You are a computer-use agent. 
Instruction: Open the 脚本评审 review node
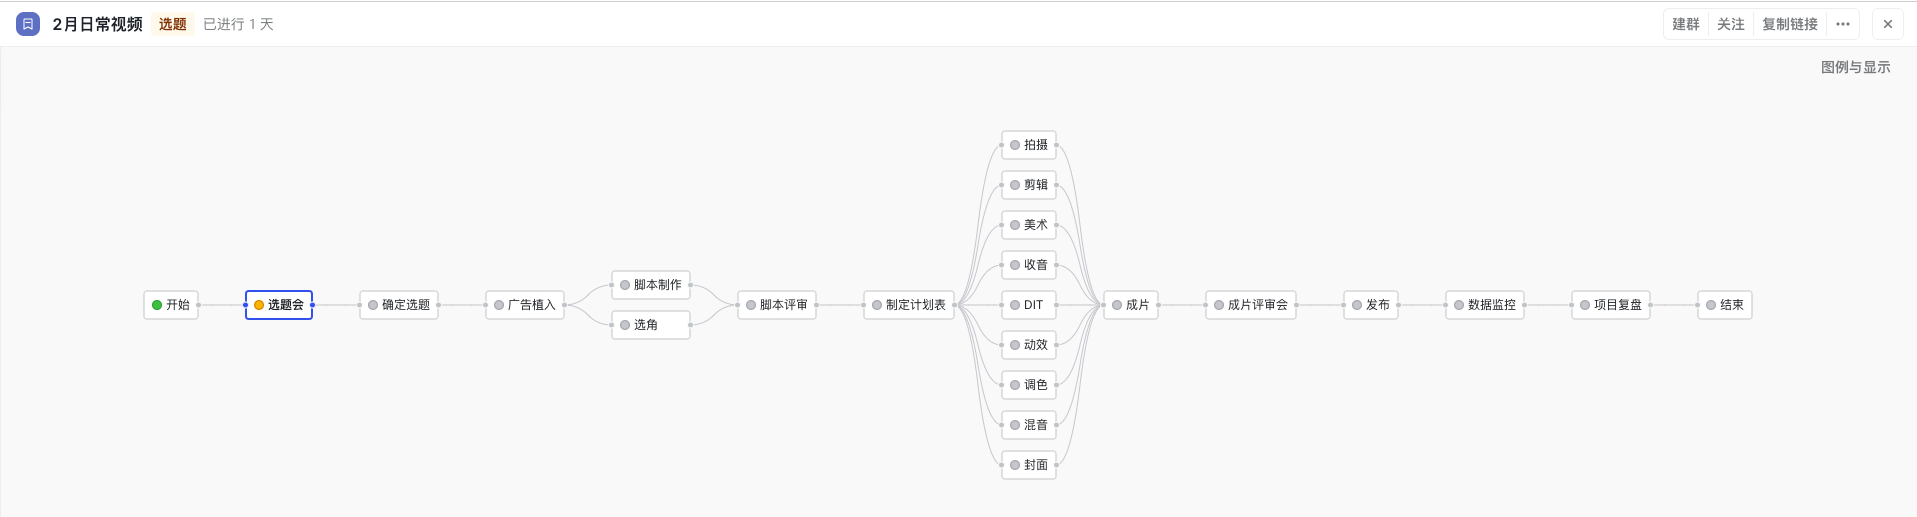tap(777, 305)
